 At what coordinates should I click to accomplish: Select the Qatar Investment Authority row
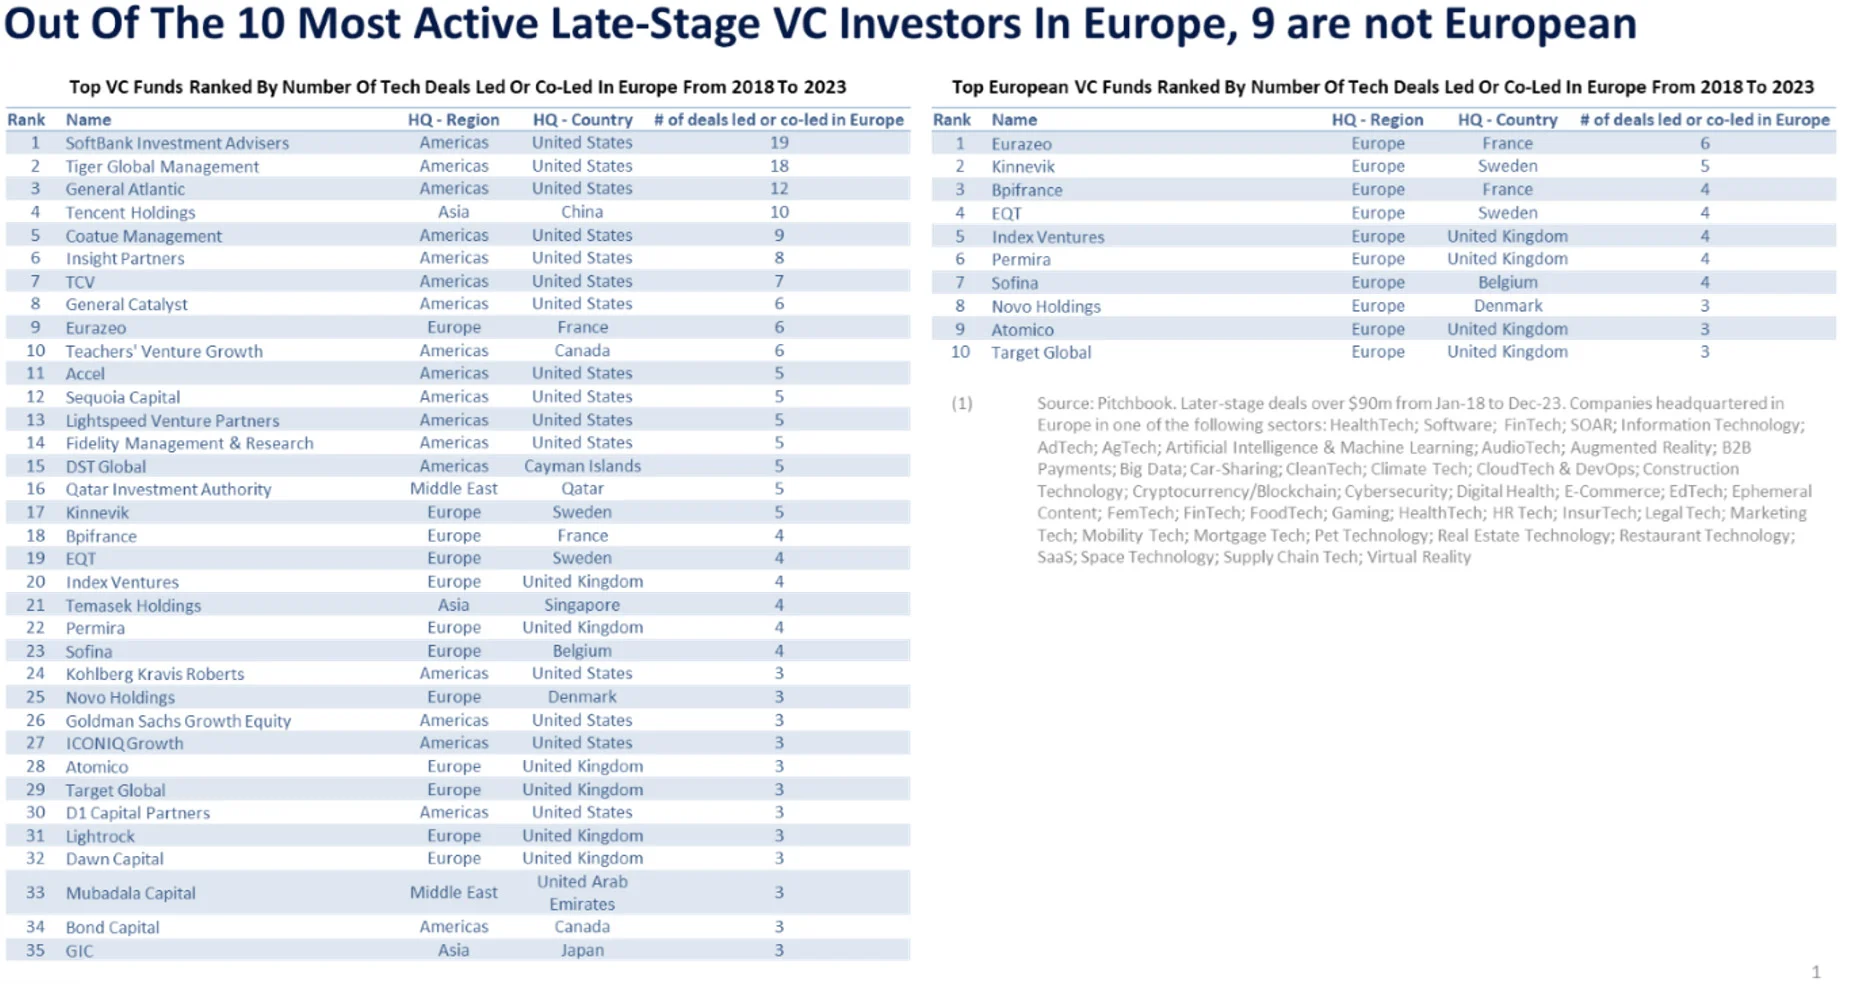[x=458, y=489]
